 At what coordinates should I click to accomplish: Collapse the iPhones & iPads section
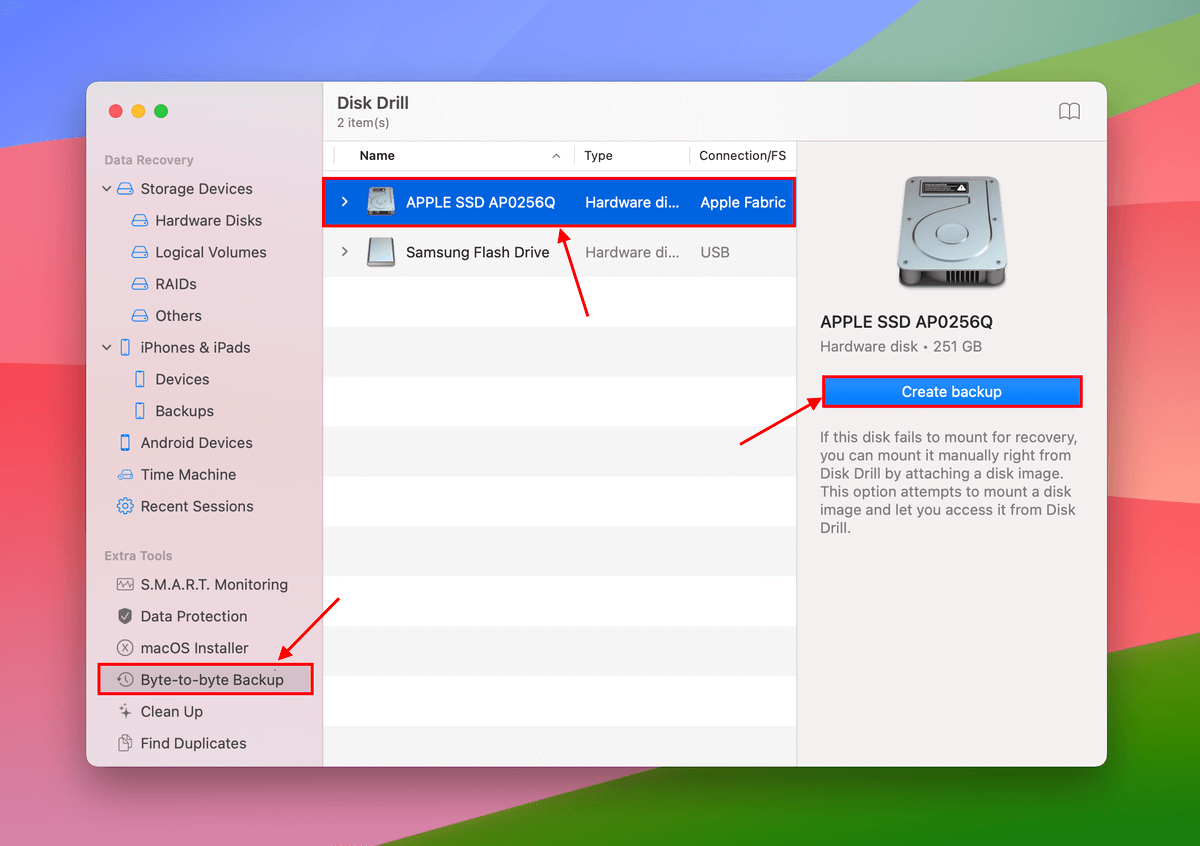(x=106, y=347)
